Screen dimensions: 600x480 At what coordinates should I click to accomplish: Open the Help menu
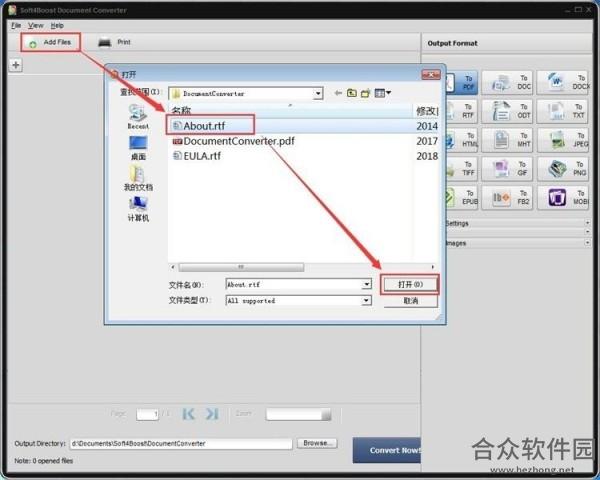pos(57,25)
